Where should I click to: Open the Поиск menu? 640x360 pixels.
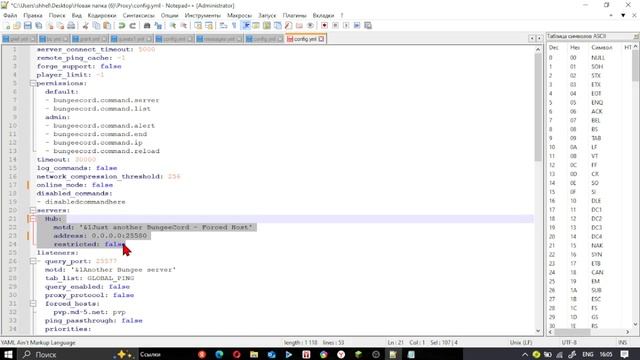click(x=57, y=16)
